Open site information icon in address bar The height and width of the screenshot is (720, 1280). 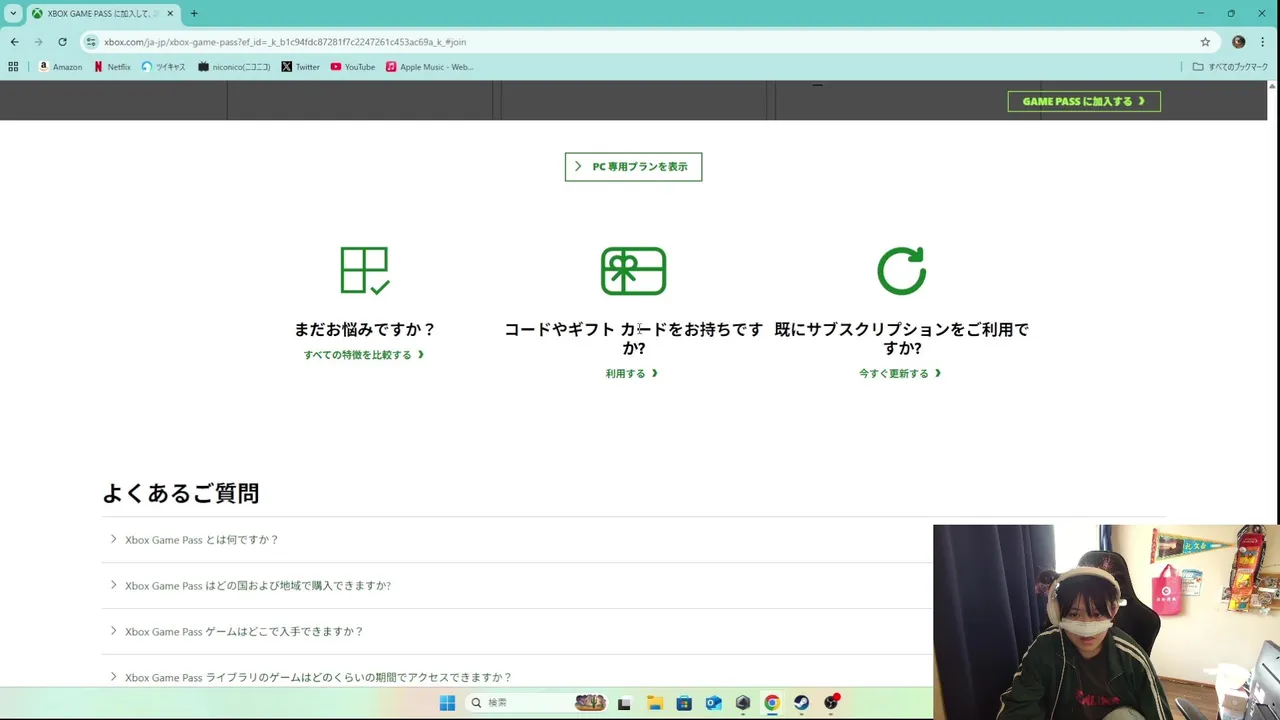tap(91, 42)
